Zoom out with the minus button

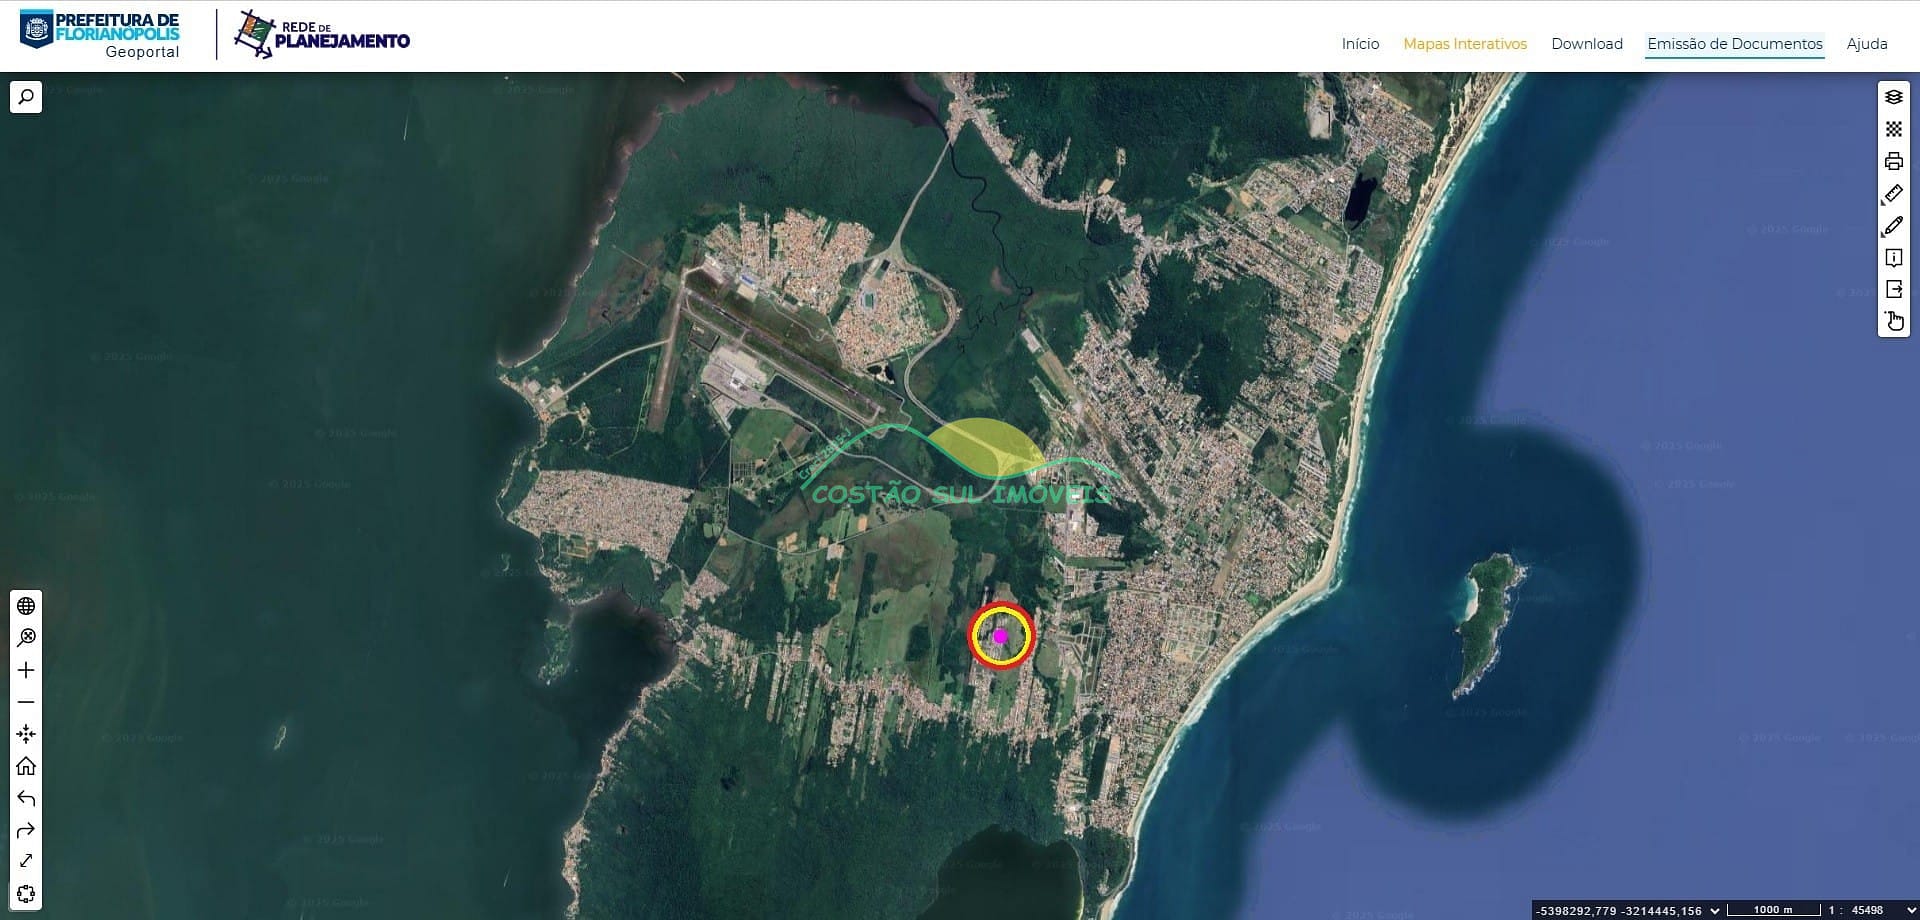26,702
